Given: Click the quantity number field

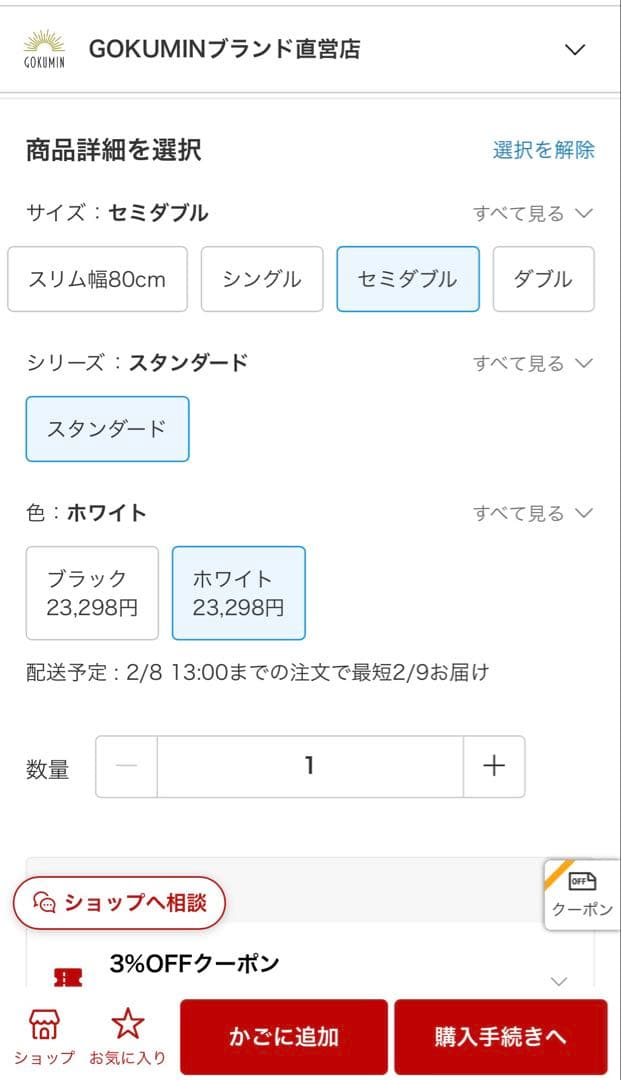Looking at the screenshot, I should coord(310,766).
